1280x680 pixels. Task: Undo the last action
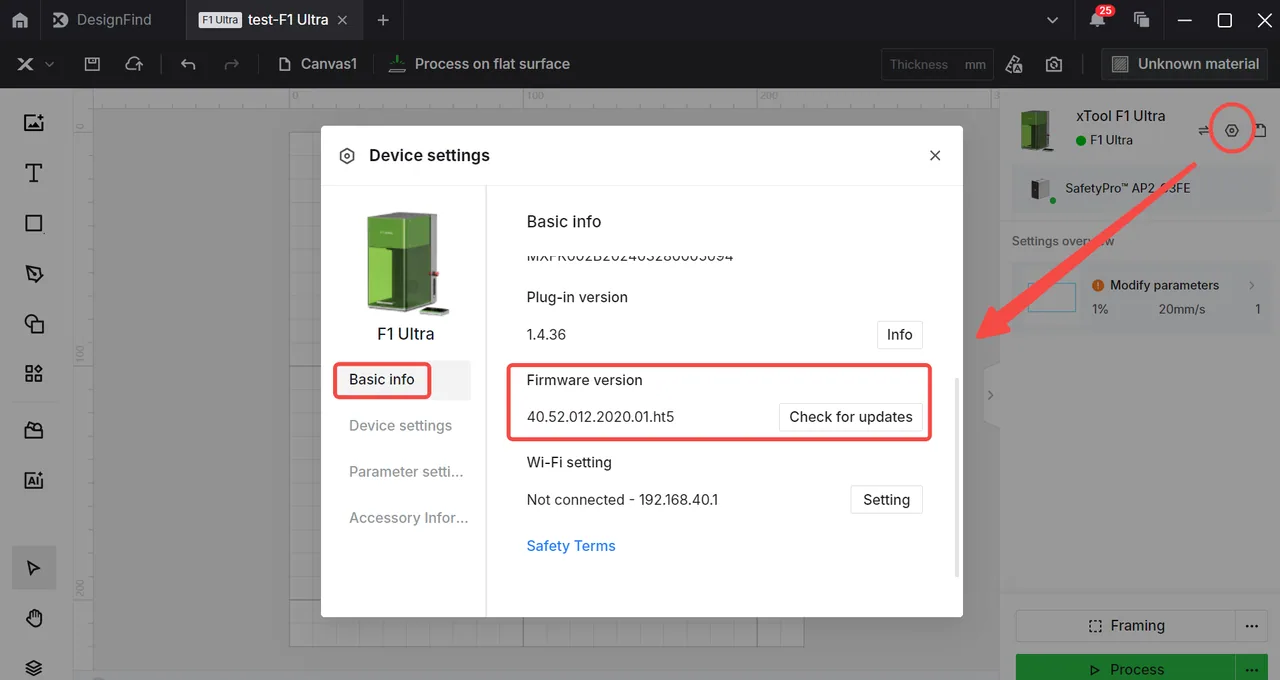(188, 64)
